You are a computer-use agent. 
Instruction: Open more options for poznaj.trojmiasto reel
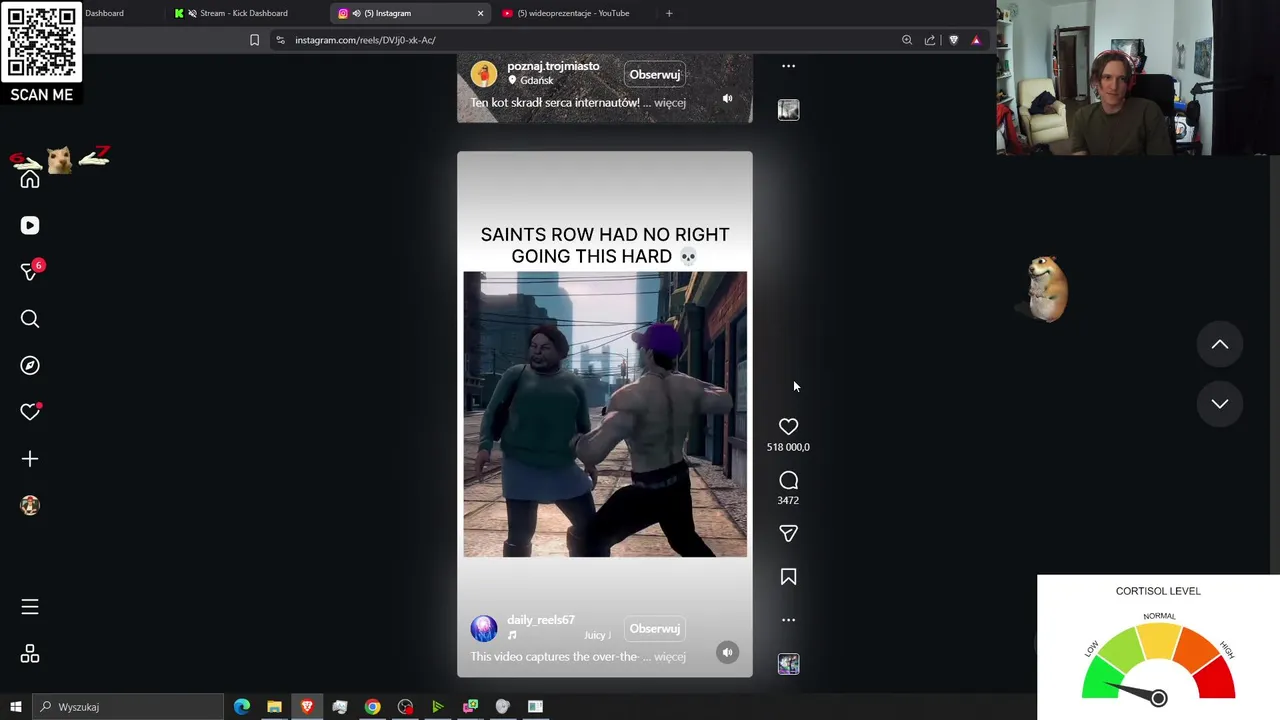(x=788, y=66)
